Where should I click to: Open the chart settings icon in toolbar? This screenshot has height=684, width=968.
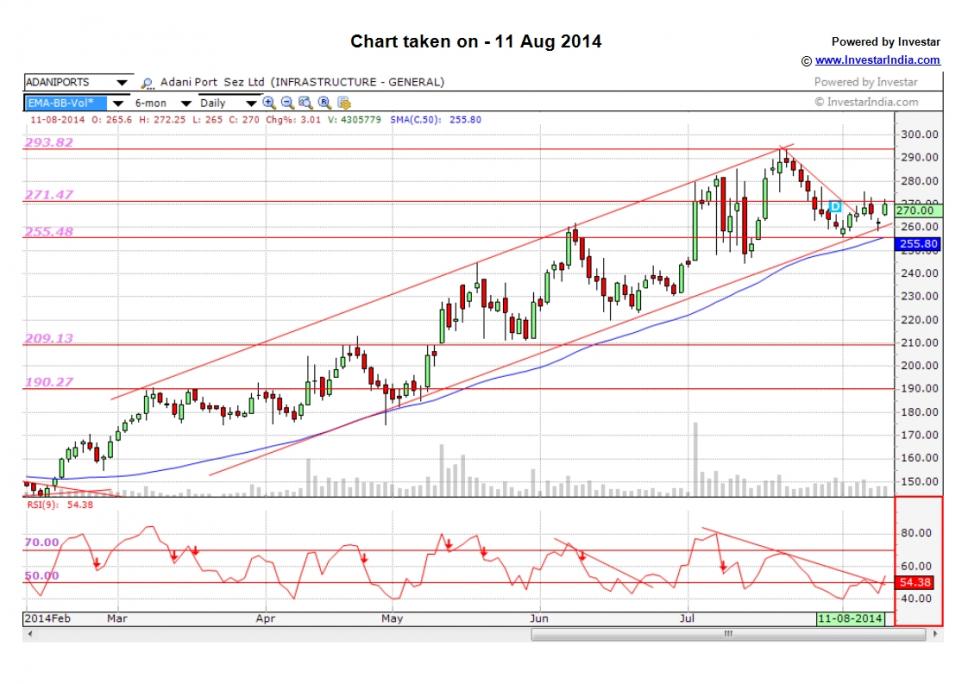coord(344,102)
